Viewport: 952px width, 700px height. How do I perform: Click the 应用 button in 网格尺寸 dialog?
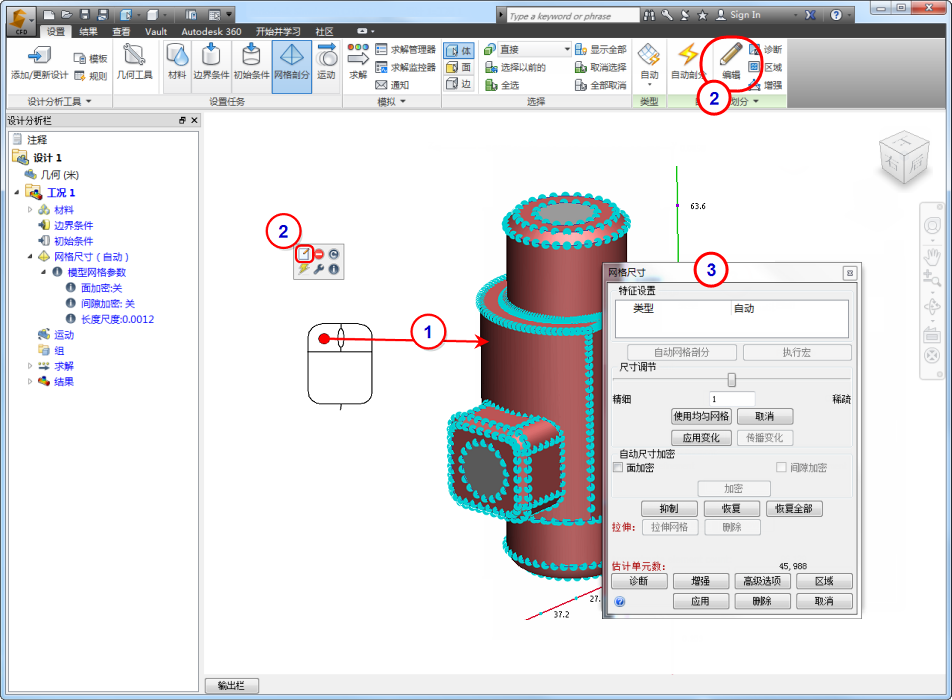point(701,602)
